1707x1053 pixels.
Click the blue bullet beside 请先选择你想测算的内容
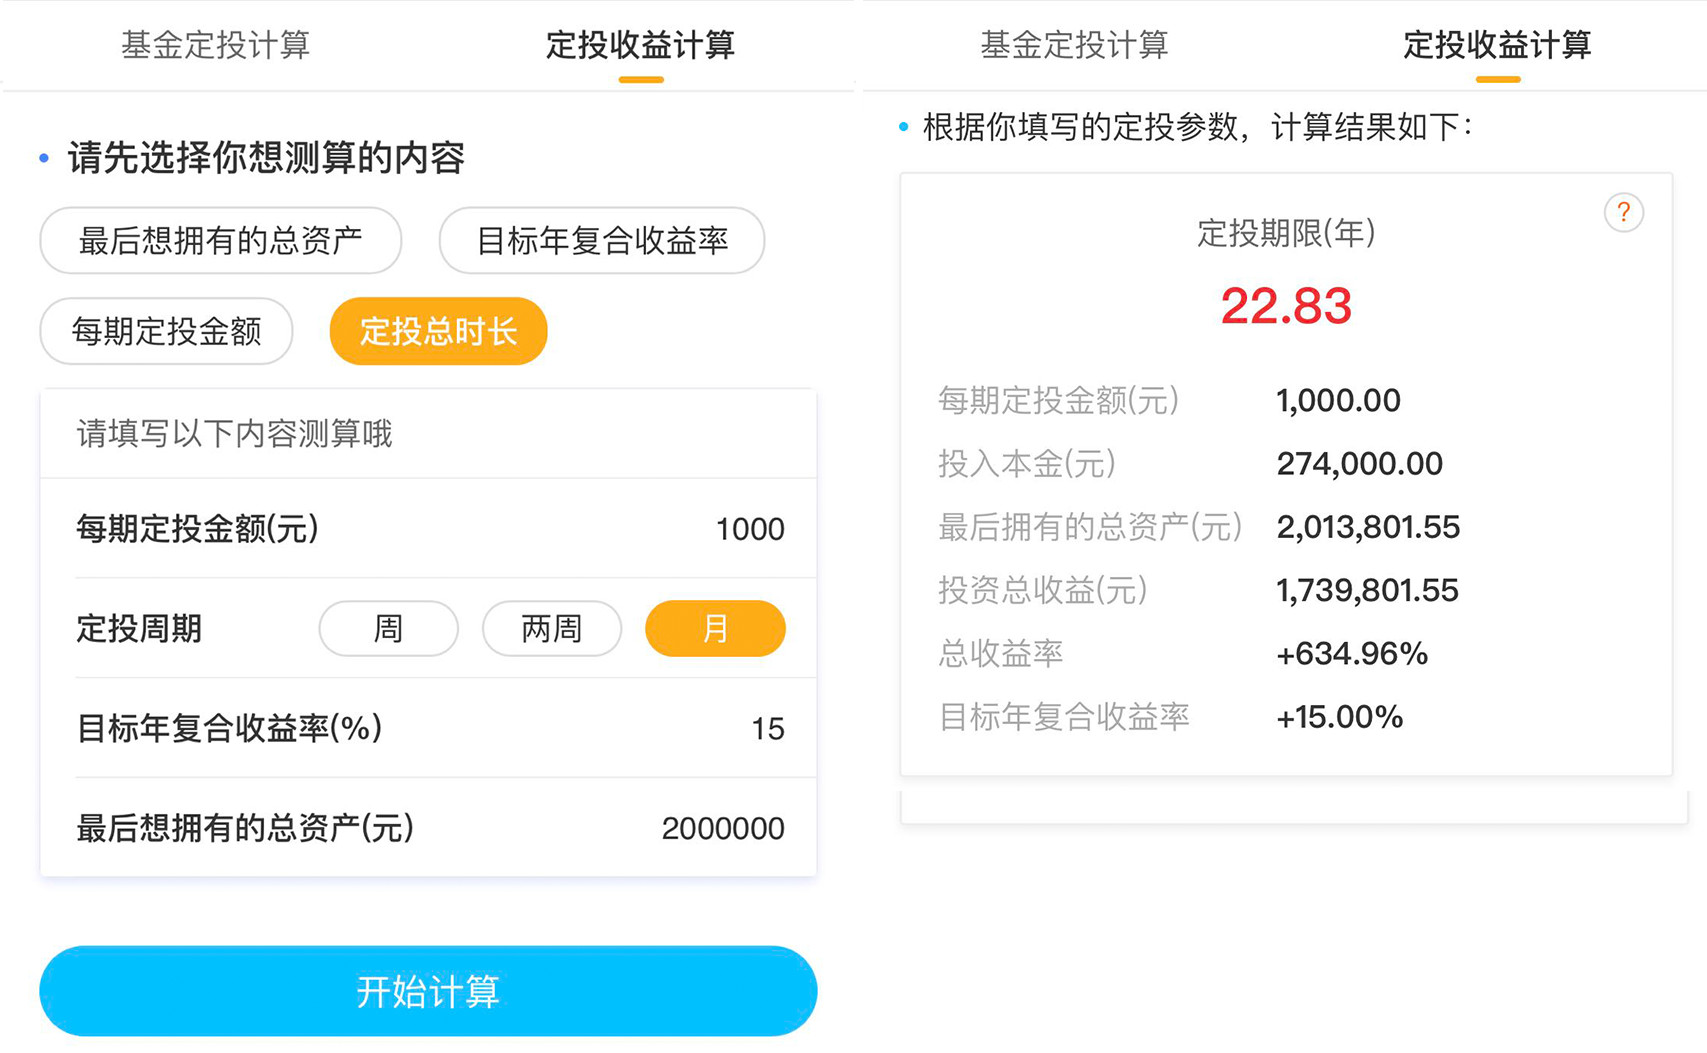coord(42,158)
